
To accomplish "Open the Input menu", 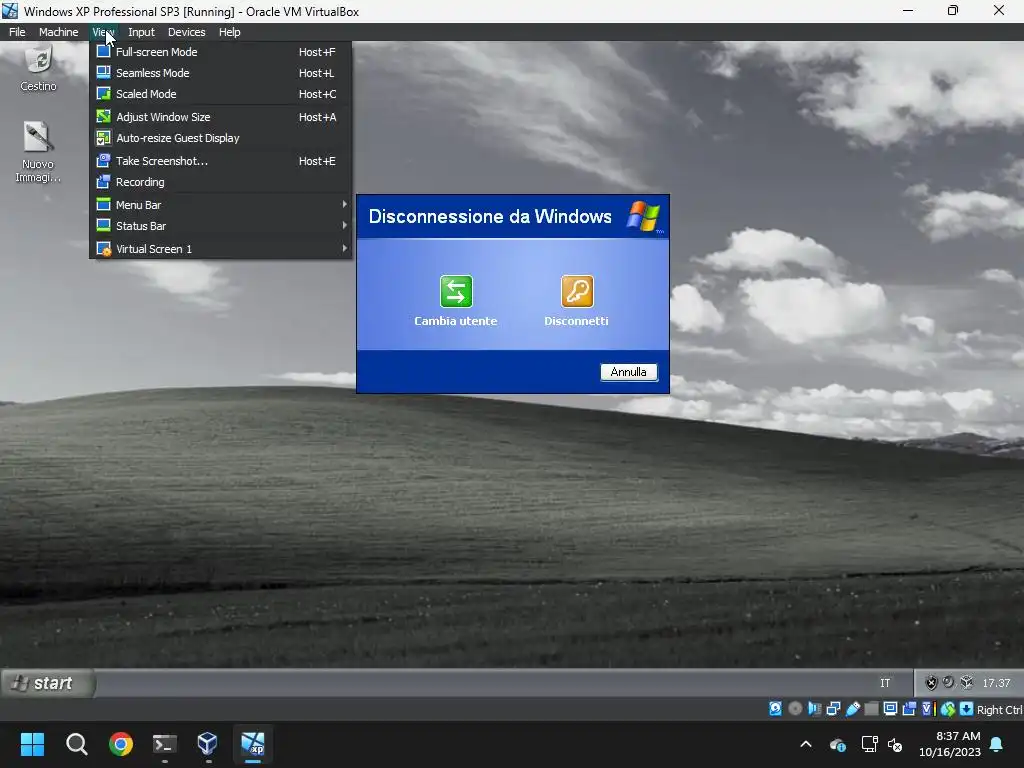I will point(141,32).
